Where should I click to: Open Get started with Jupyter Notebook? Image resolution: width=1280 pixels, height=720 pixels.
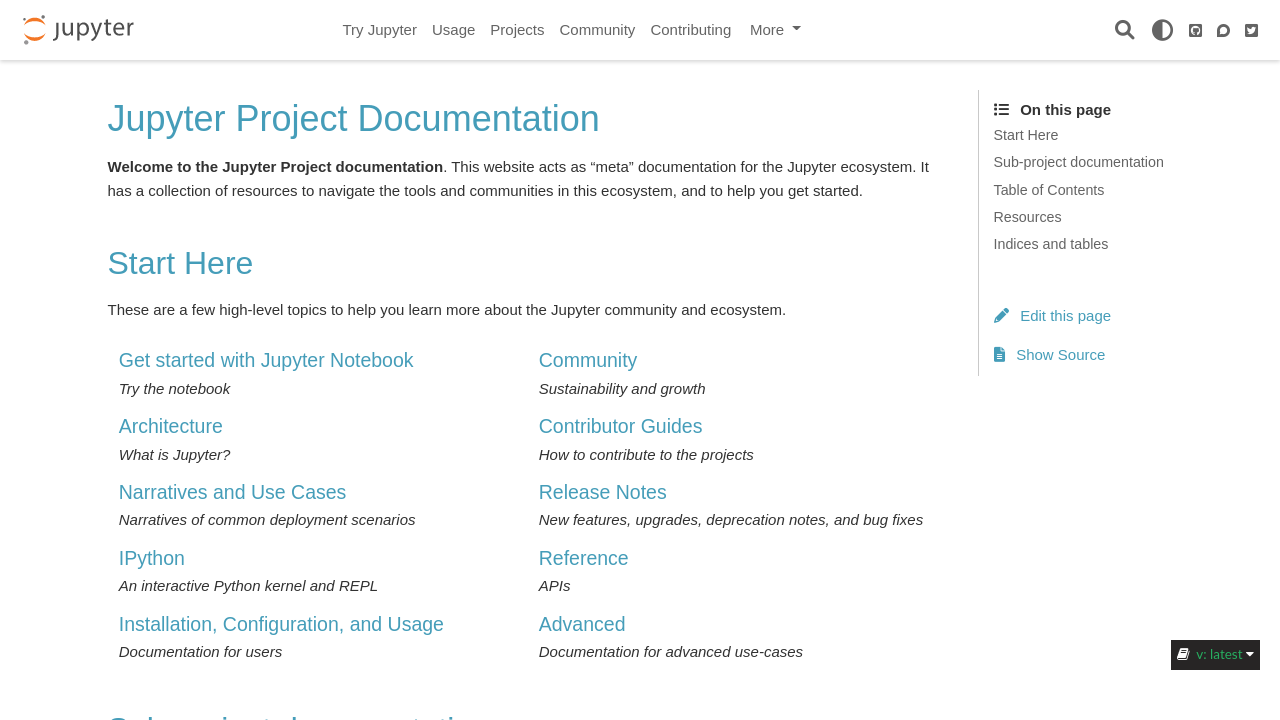pyautogui.click(x=266, y=360)
